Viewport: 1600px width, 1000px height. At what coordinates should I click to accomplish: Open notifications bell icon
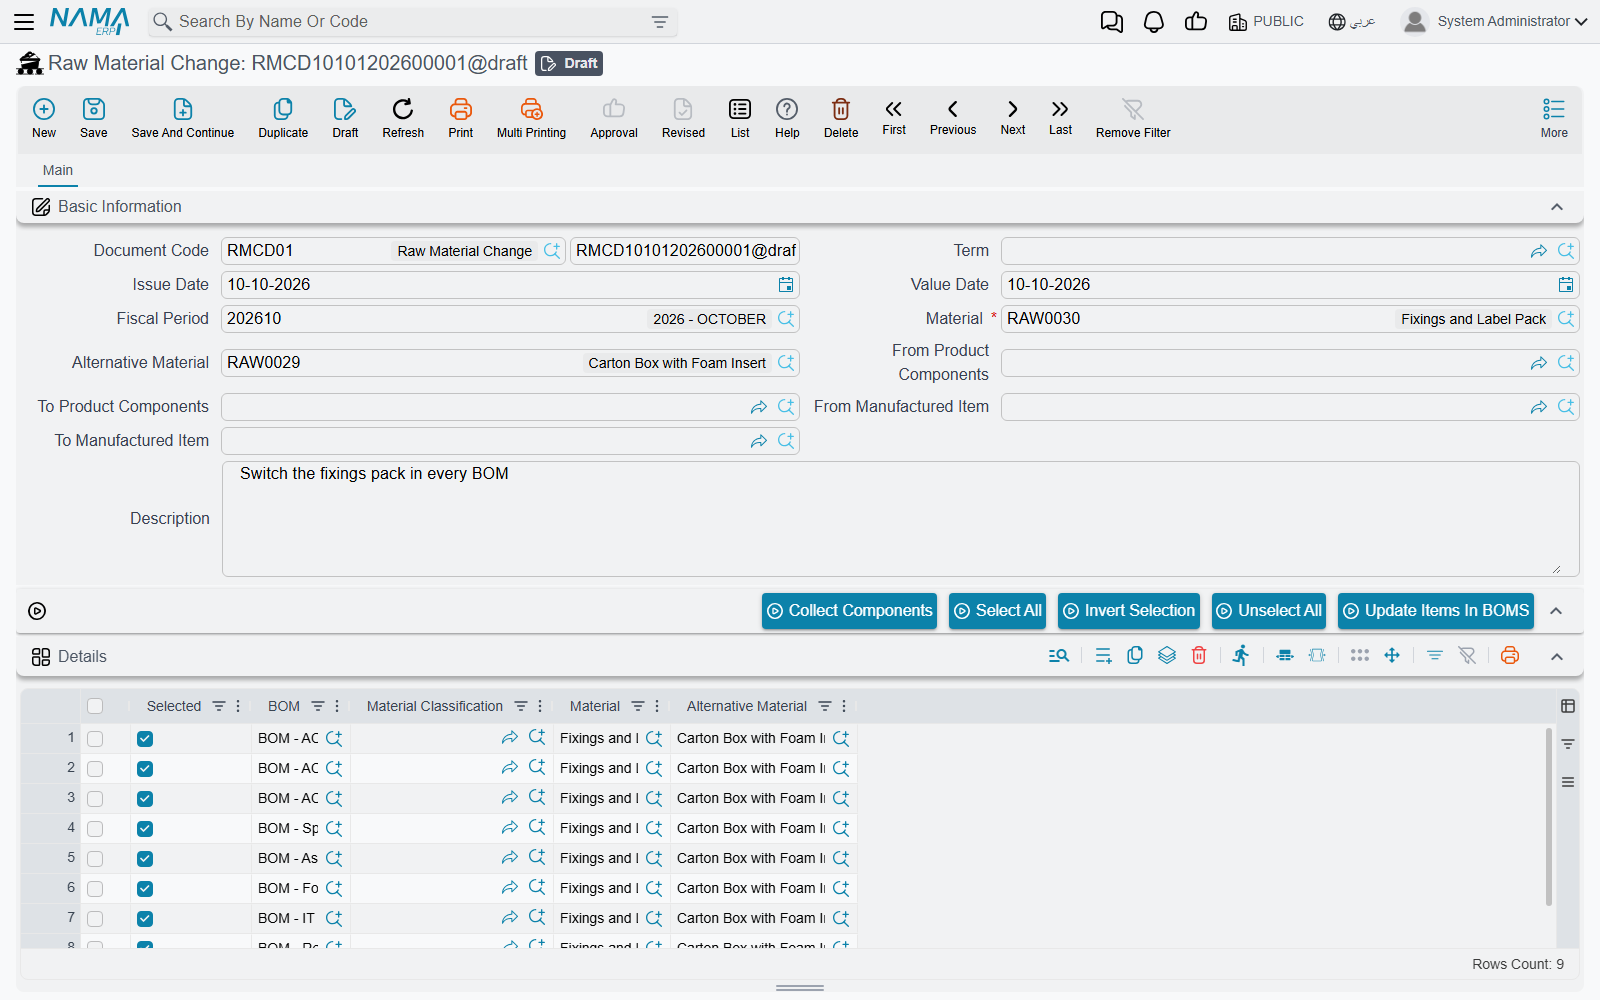pyautogui.click(x=1154, y=22)
